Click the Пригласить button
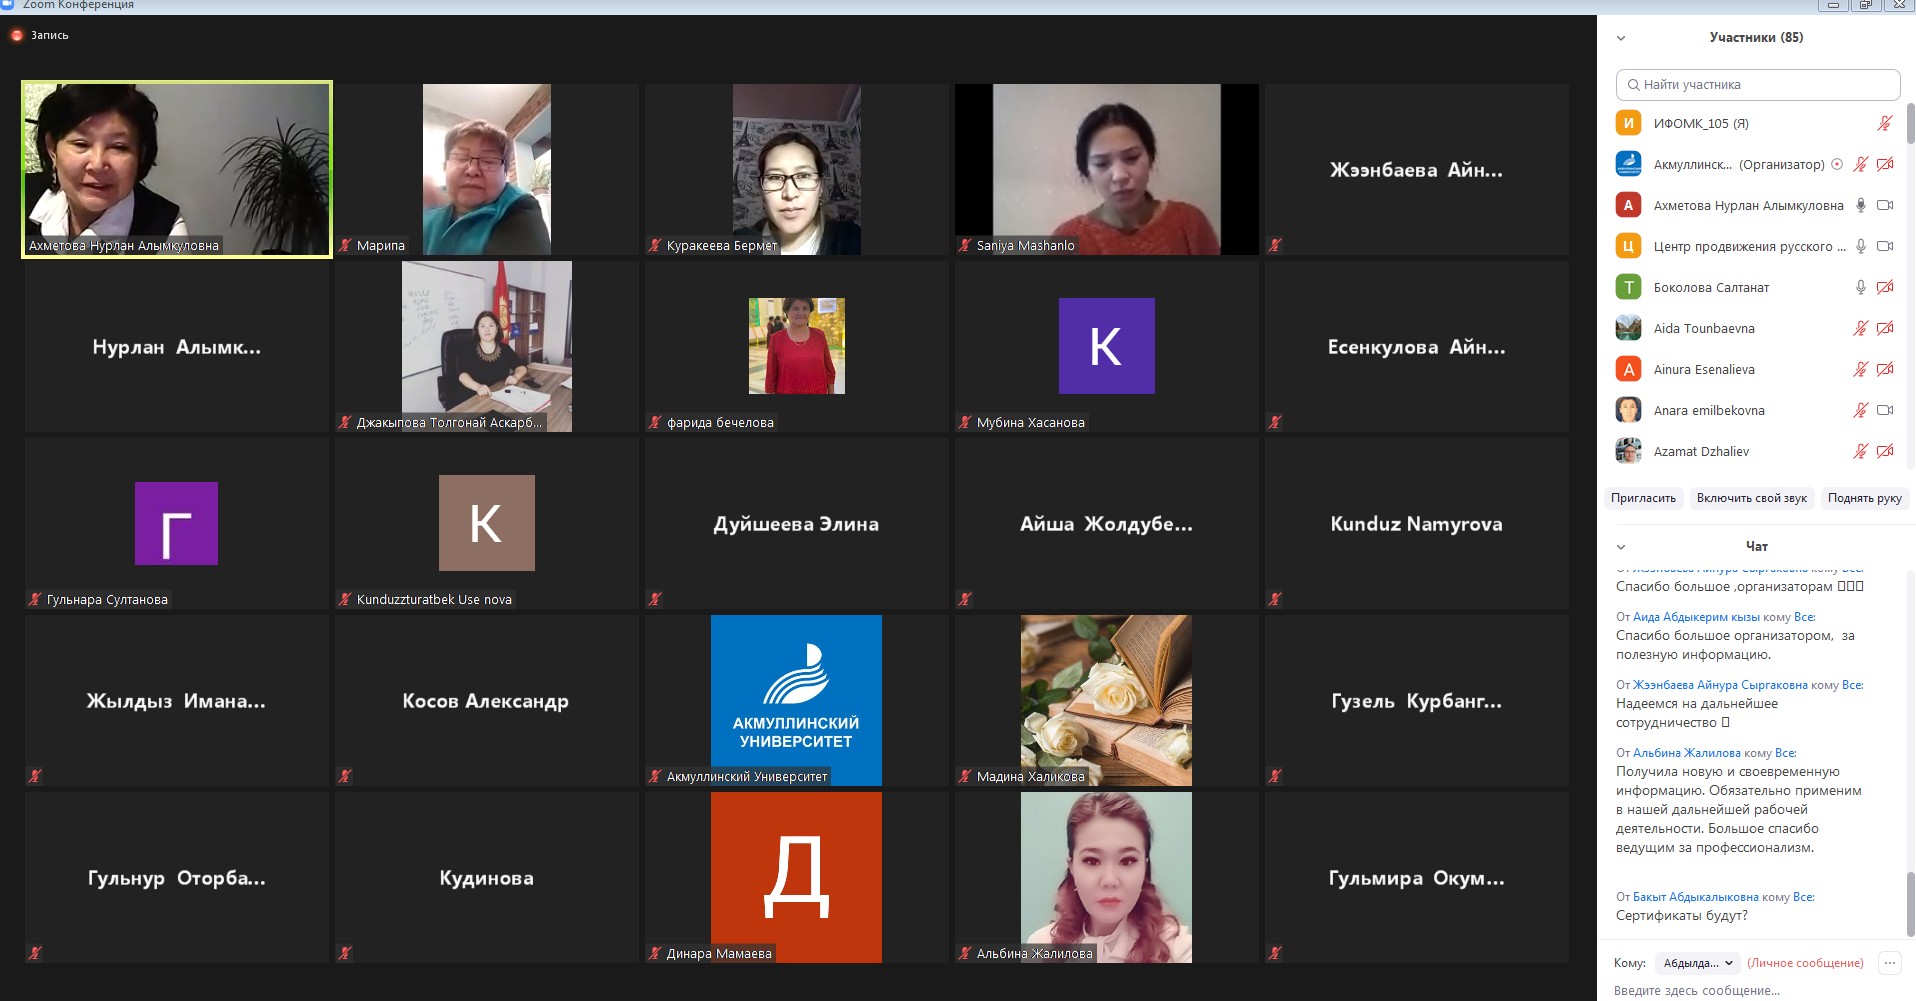Screen dimensions: 1916x1001 [x=1643, y=498]
